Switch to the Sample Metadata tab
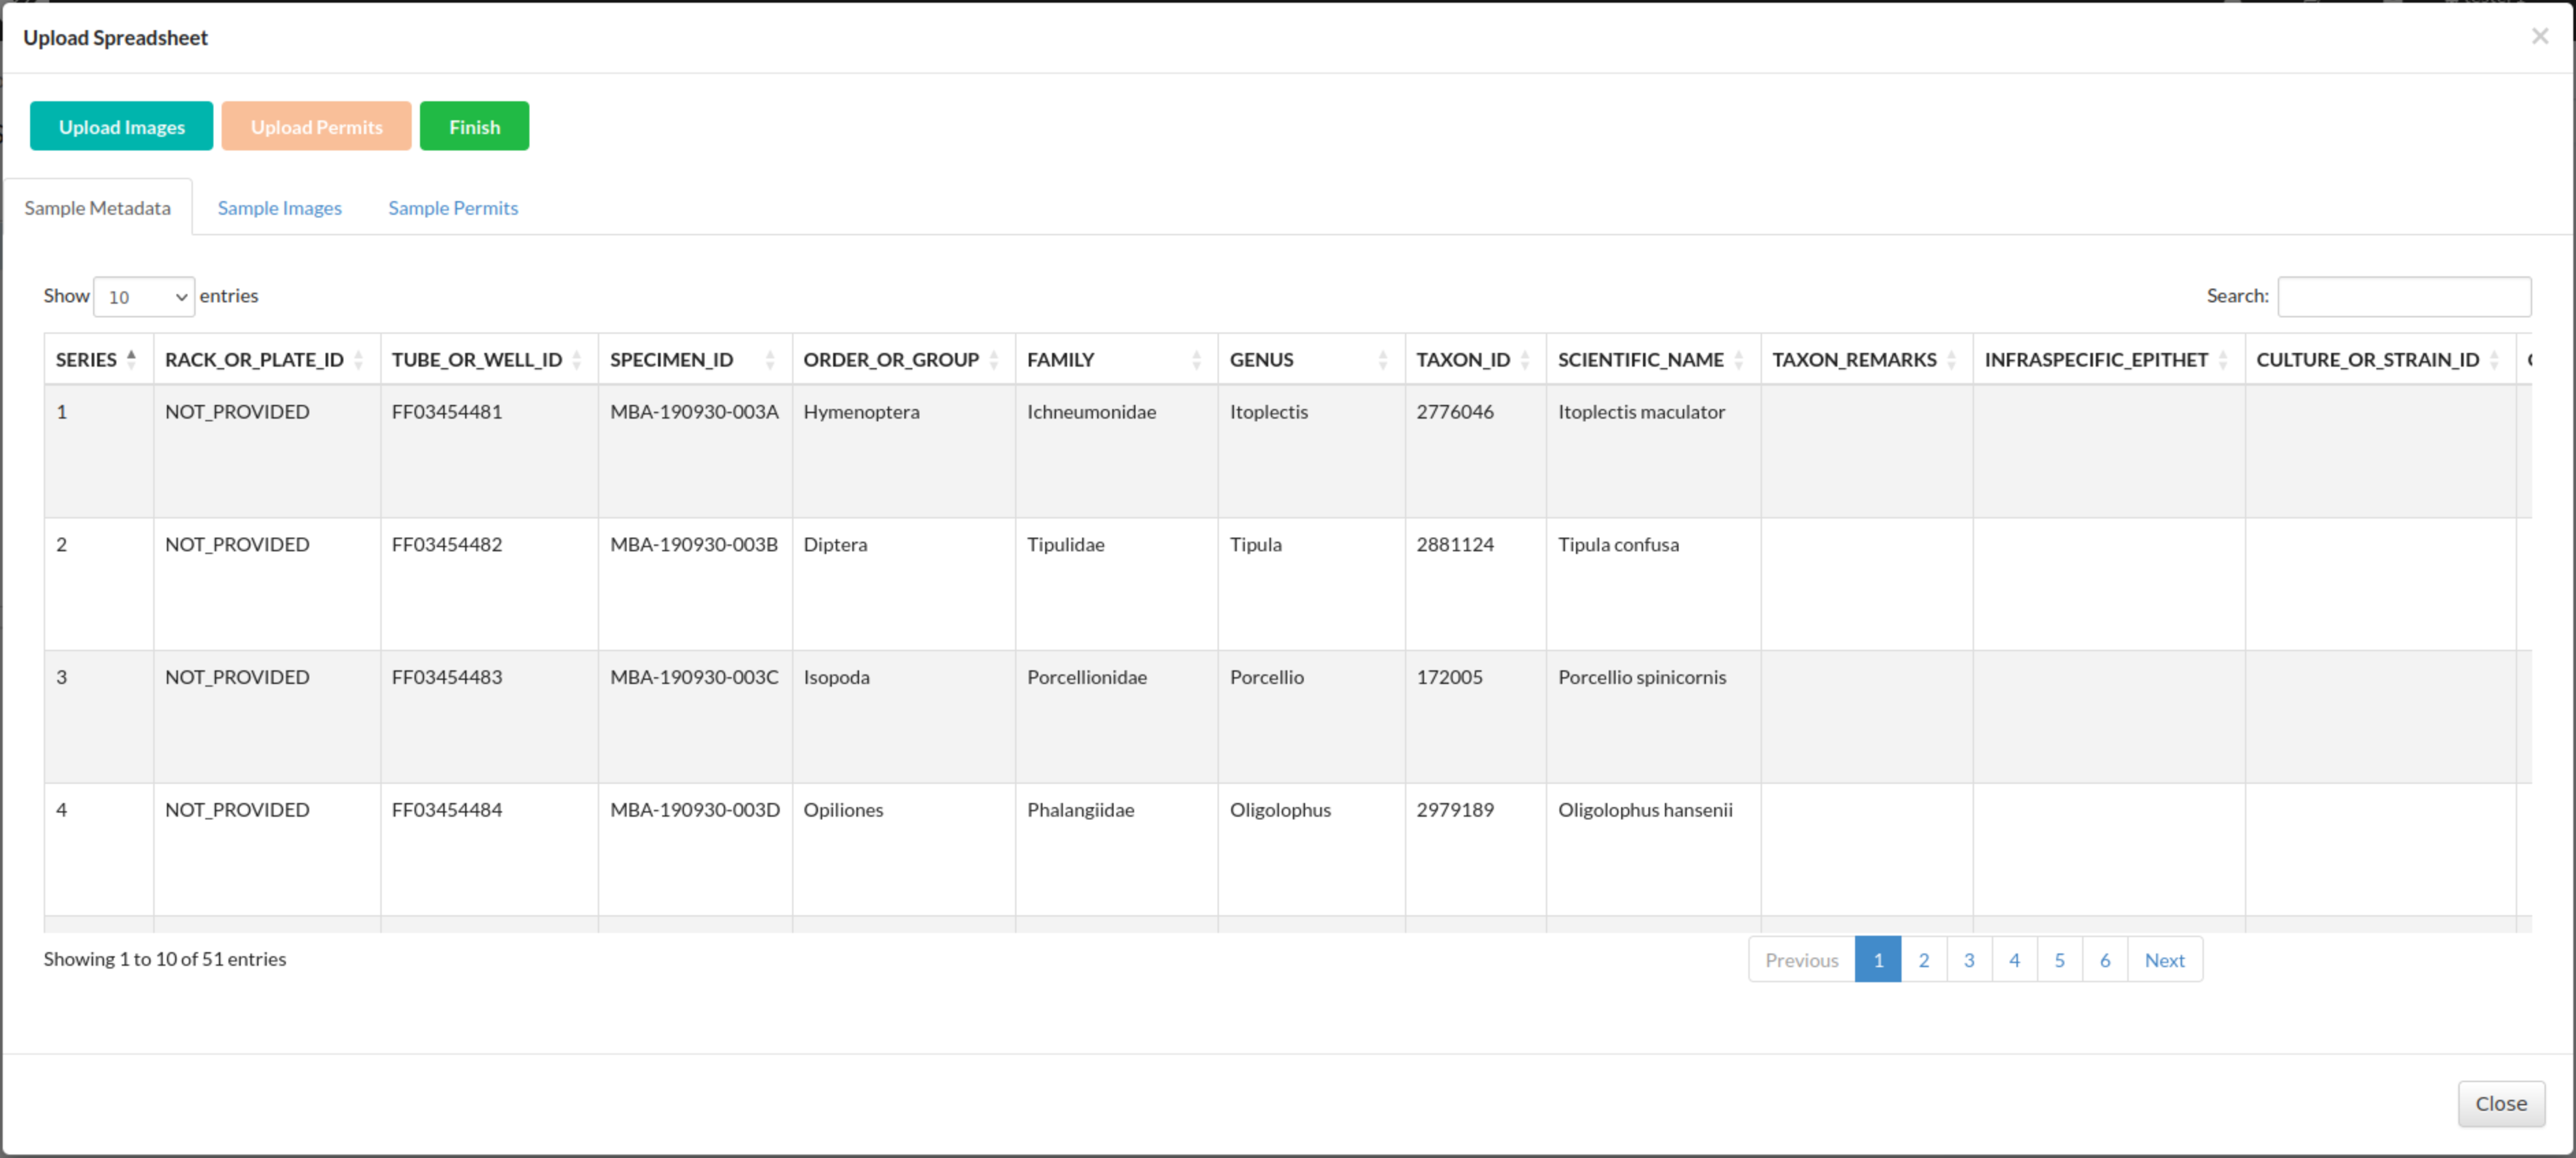 (97, 207)
